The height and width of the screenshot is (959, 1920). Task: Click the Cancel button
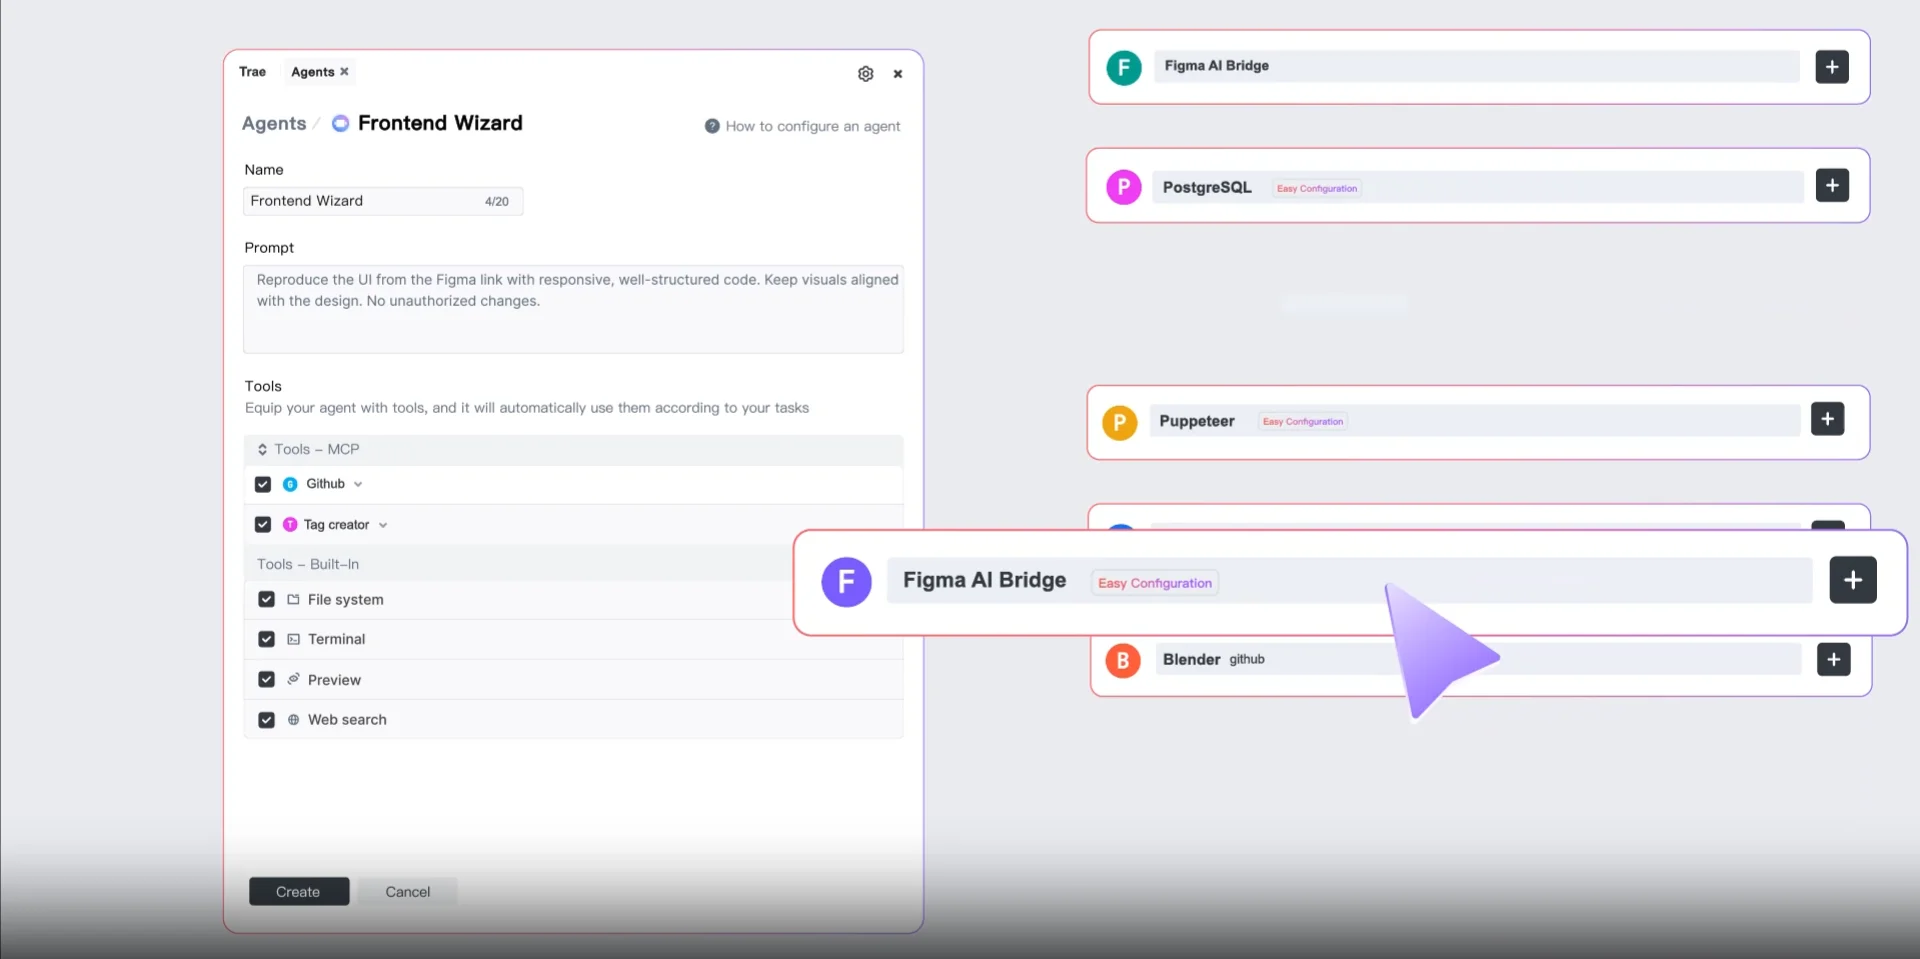pyautogui.click(x=408, y=891)
